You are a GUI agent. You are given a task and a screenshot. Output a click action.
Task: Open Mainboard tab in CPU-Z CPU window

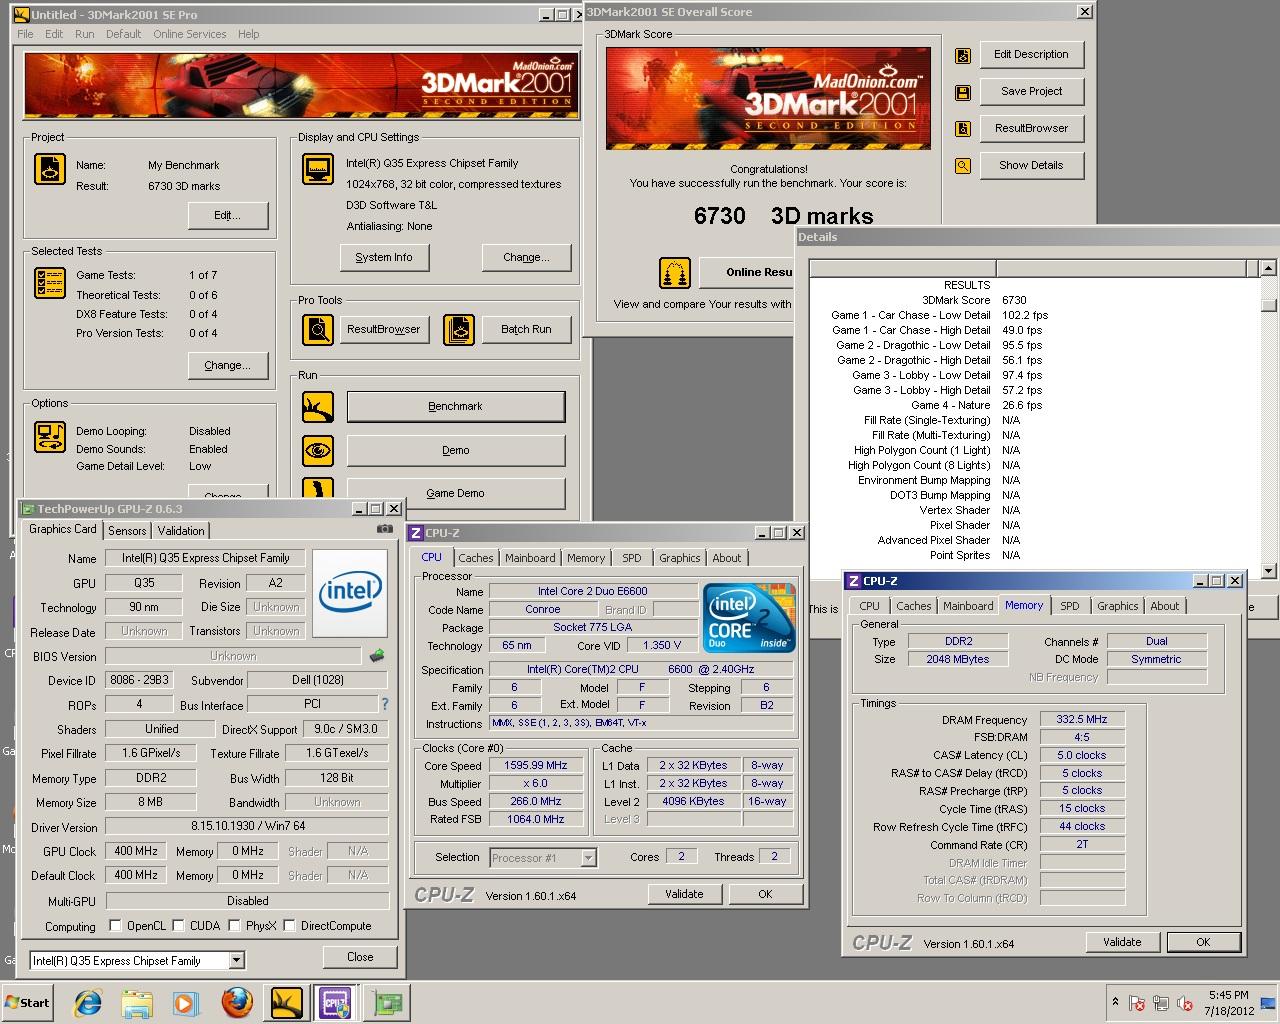tap(530, 558)
